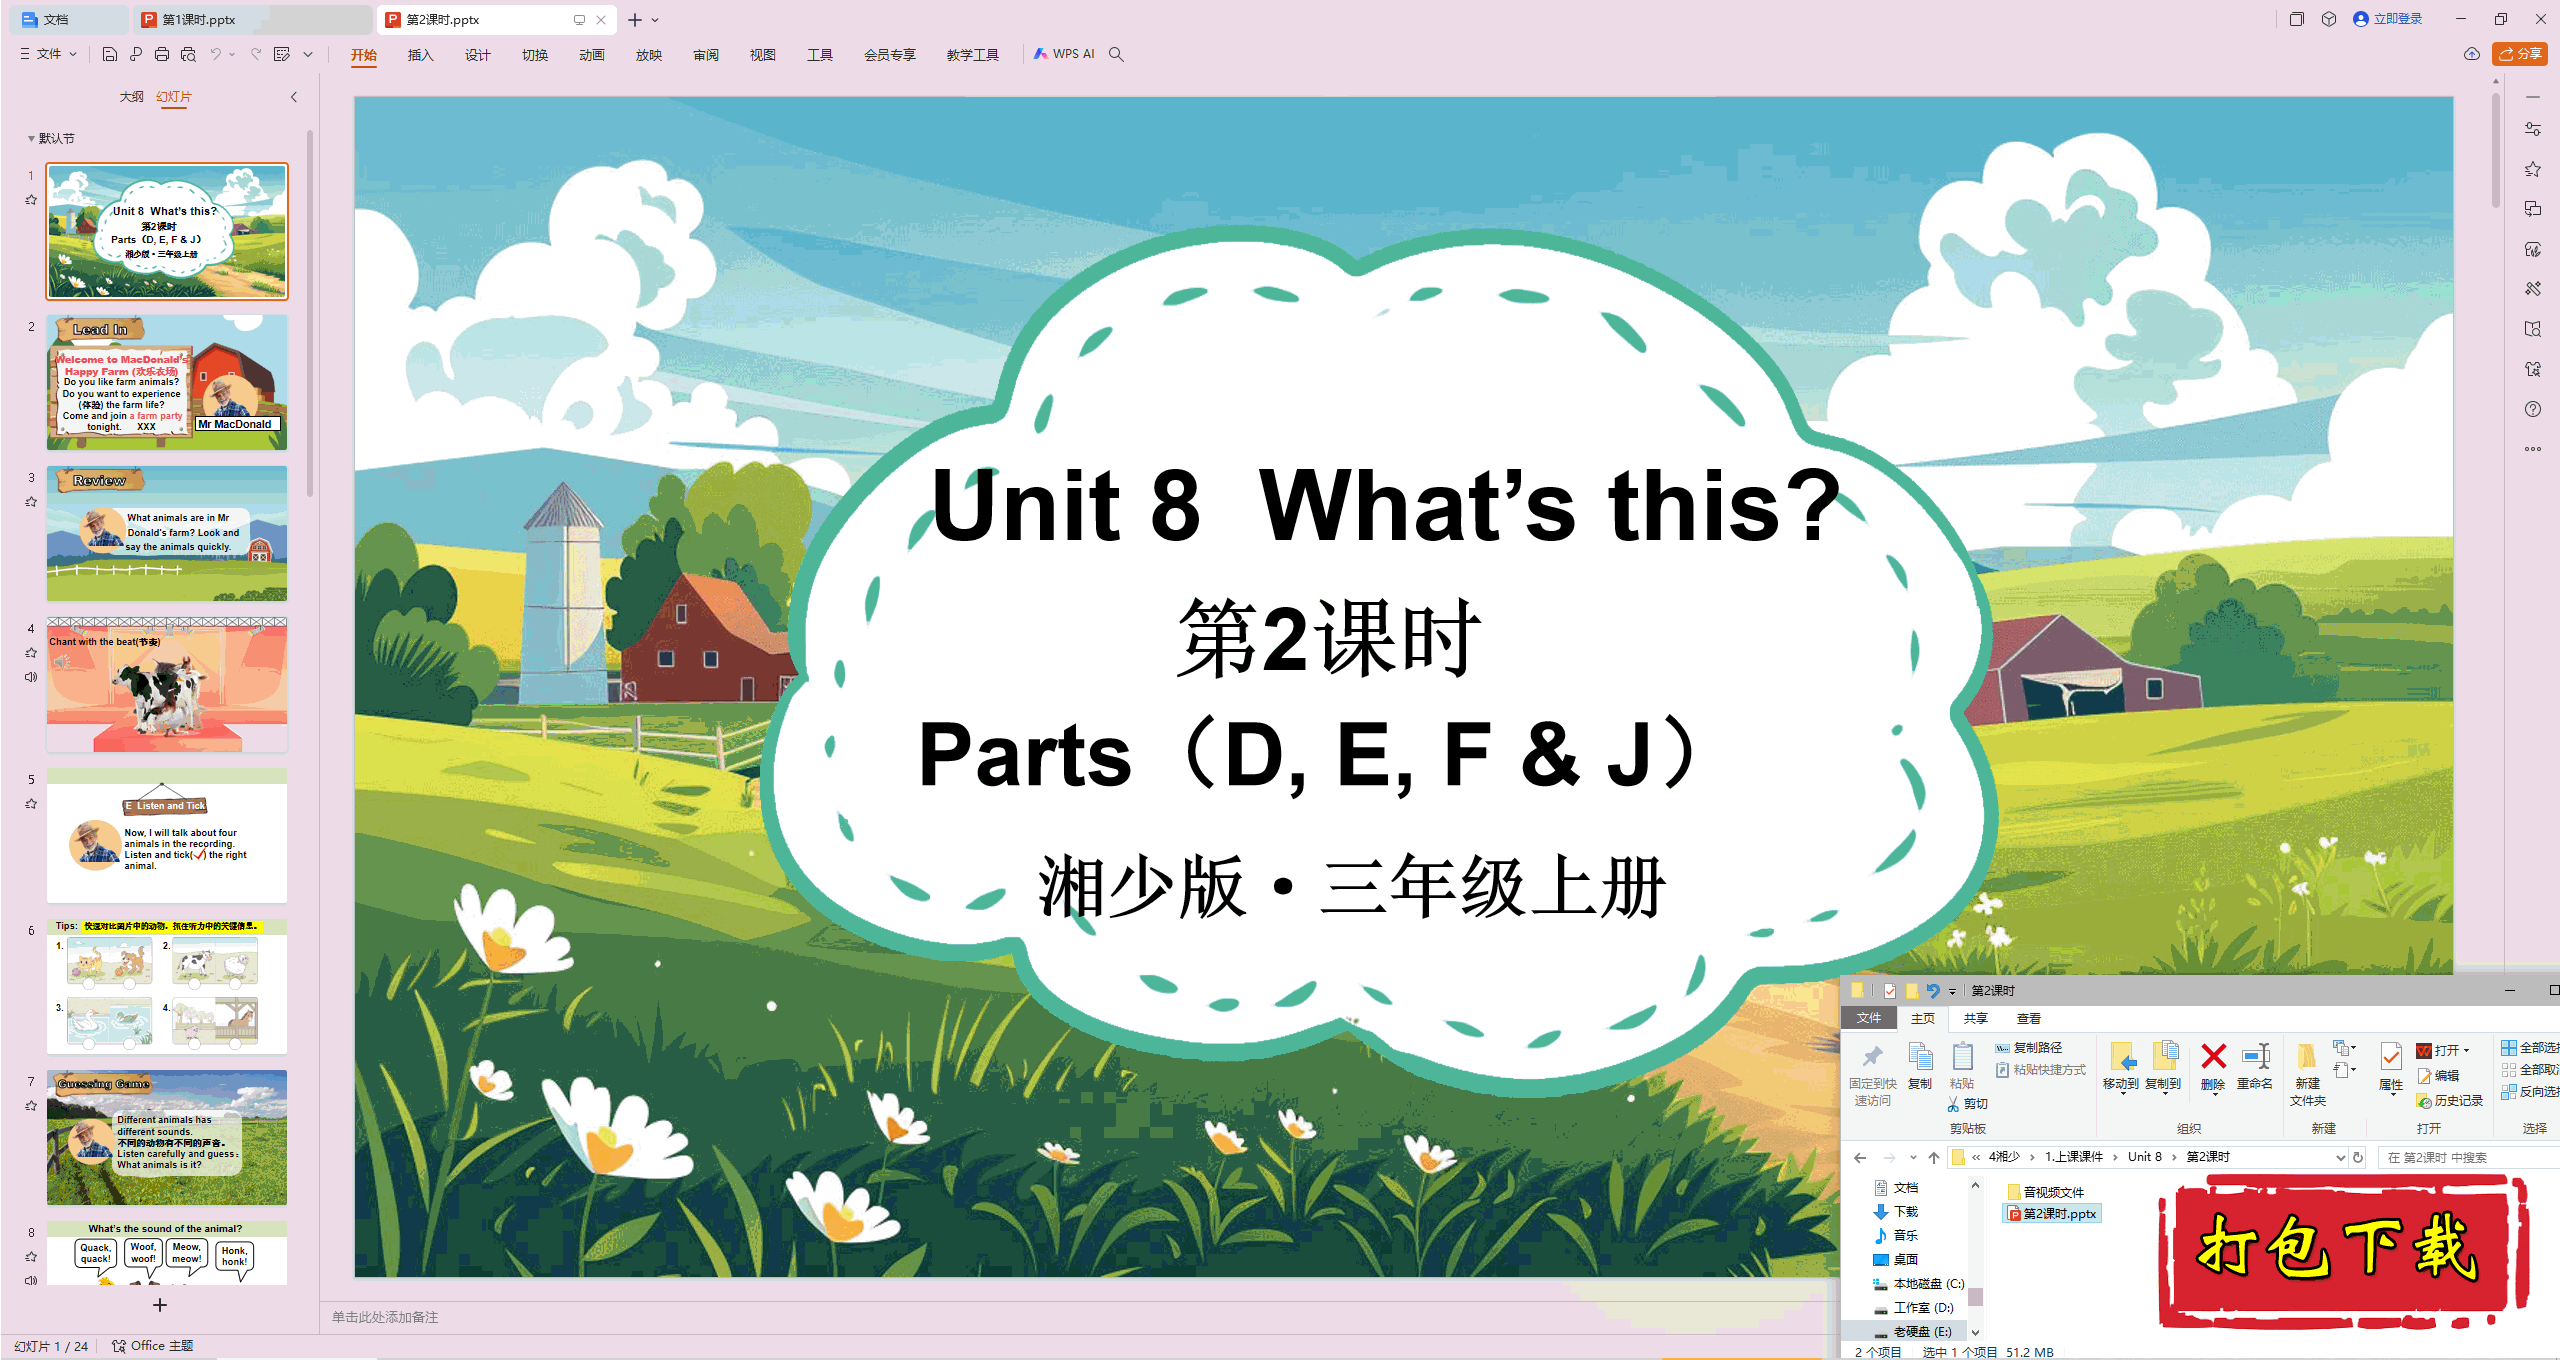2560x1360 pixels.
Task: Click the cube icon in title bar
Action: [x=2329, y=19]
